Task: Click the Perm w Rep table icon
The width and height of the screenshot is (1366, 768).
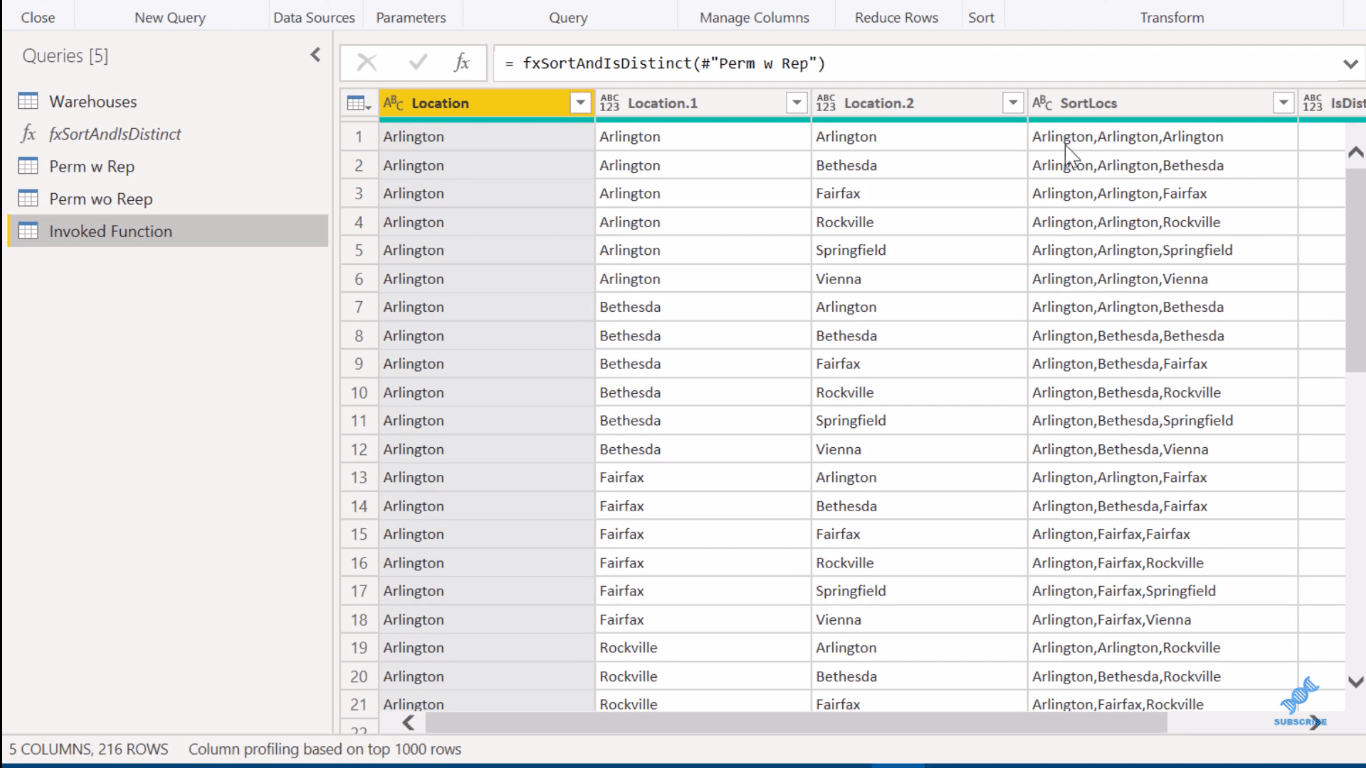Action: (x=28, y=166)
